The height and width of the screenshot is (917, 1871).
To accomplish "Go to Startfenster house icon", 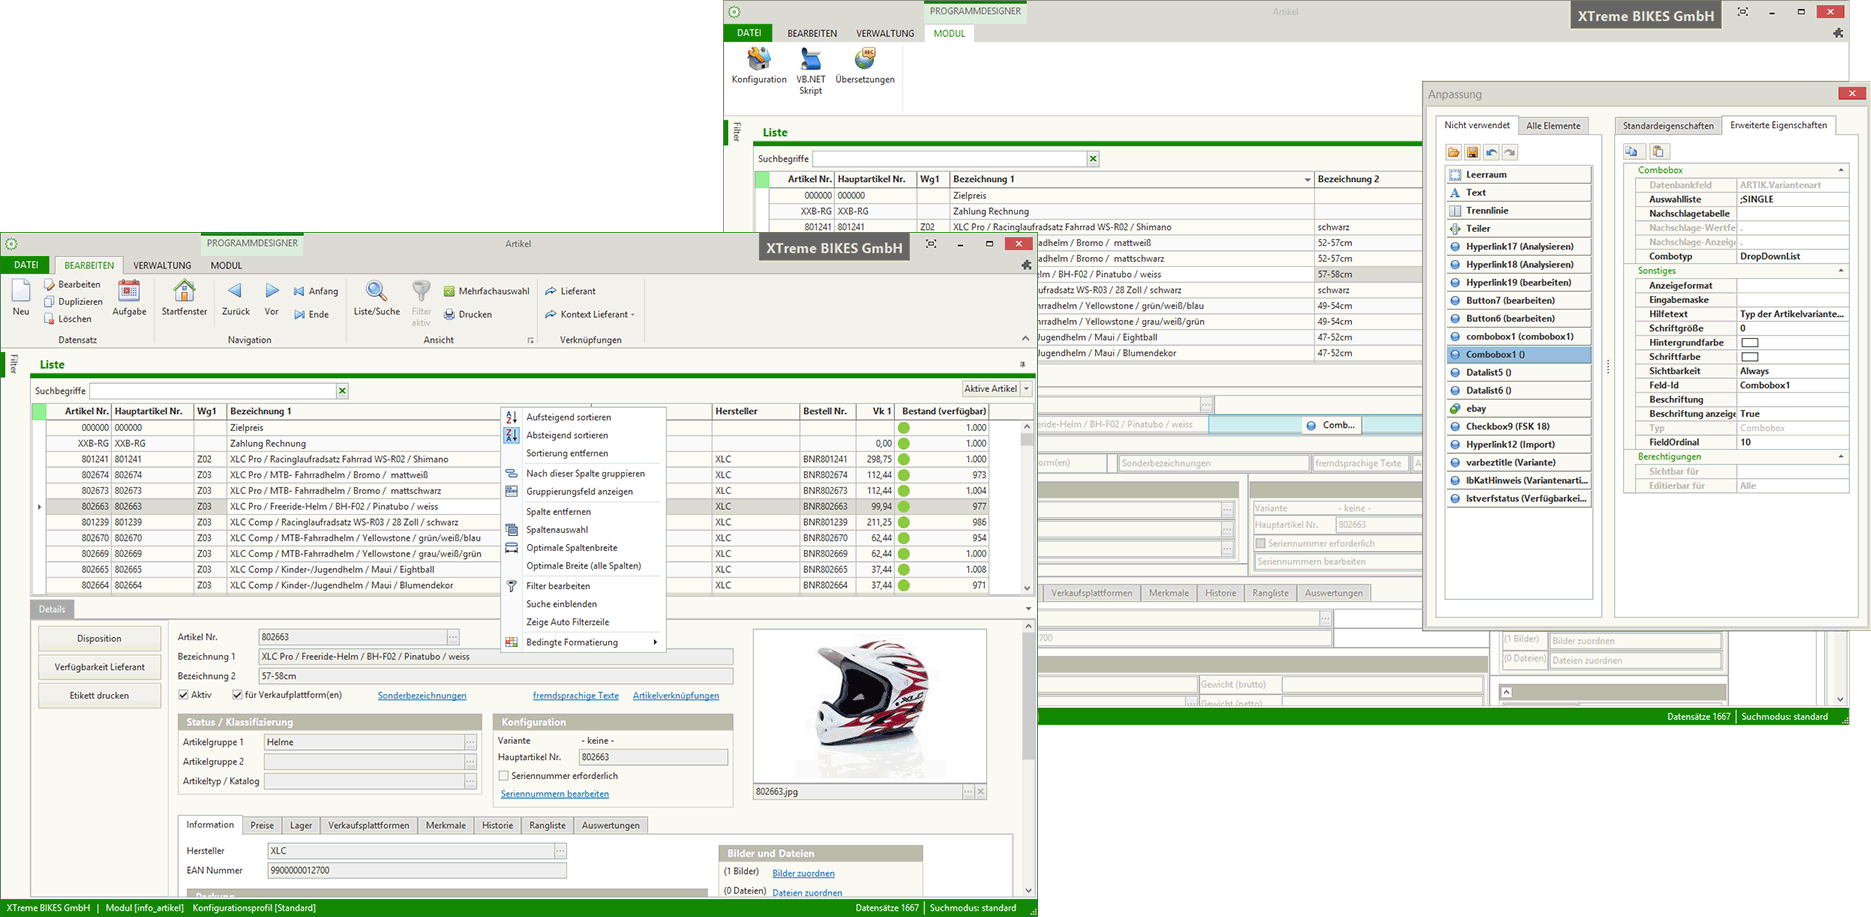I will pyautogui.click(x=184, y=291).
